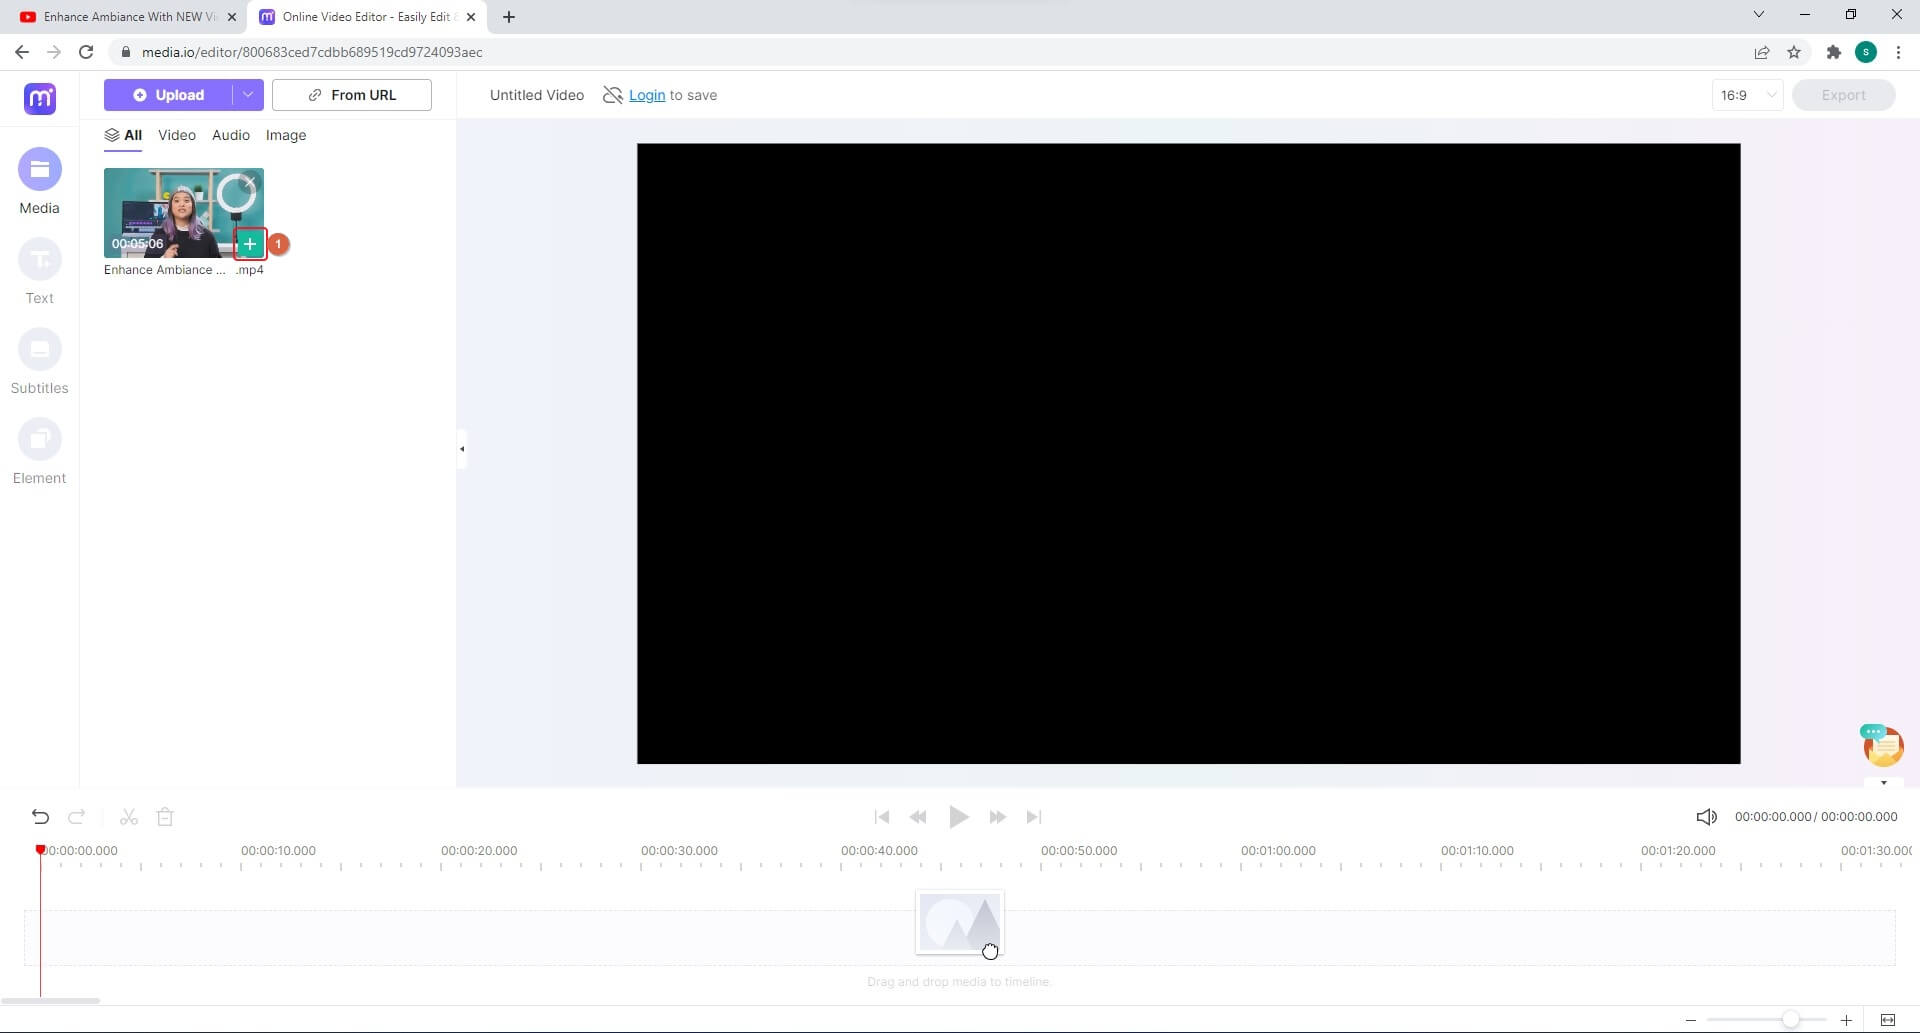The height and width of the screenshot is (1033, 1920).
Task: Open the Text tool panel
Action: click(x=40, y=260)
